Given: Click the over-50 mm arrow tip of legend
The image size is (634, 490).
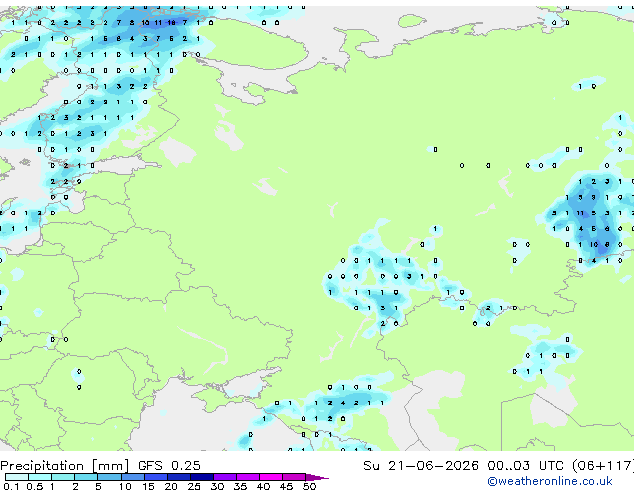Looking at the screenshot, I should pos(317,477).
